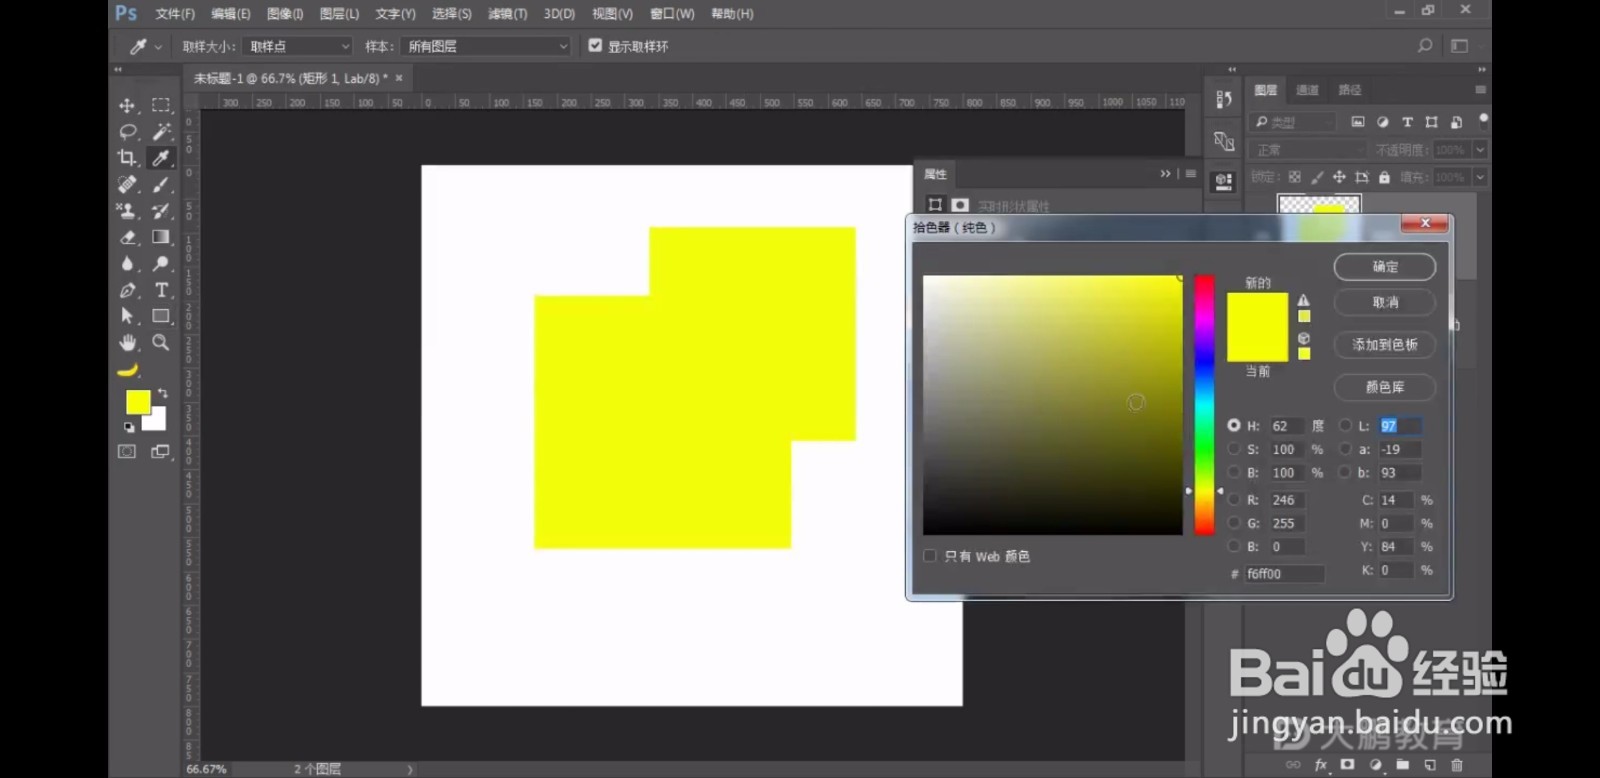Open the layer filter 类型 dropdown
Screen dimensions: 1600x778
(1293, 122)
